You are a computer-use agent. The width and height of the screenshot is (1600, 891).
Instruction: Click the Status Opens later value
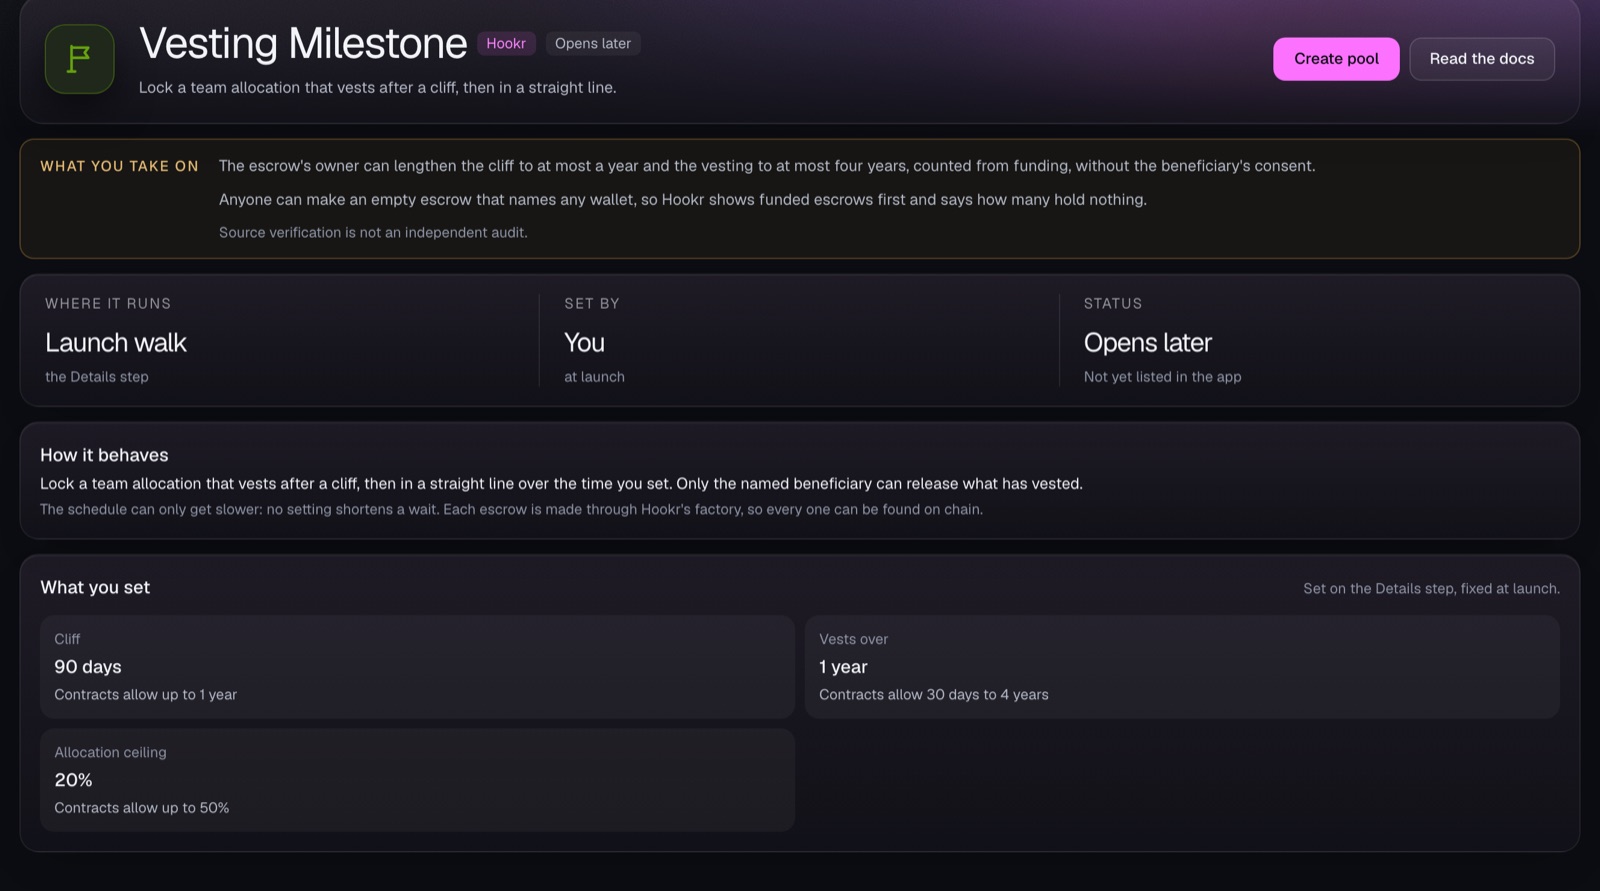click(x=1148, y=343)
